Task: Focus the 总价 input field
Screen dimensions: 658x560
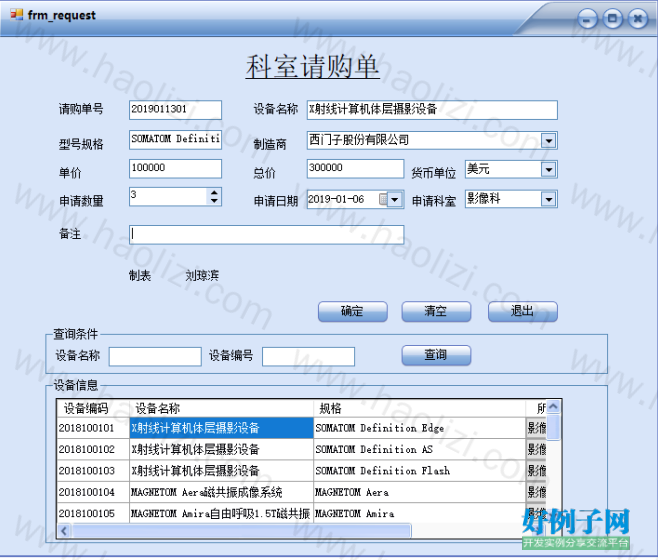Action: 355,168
